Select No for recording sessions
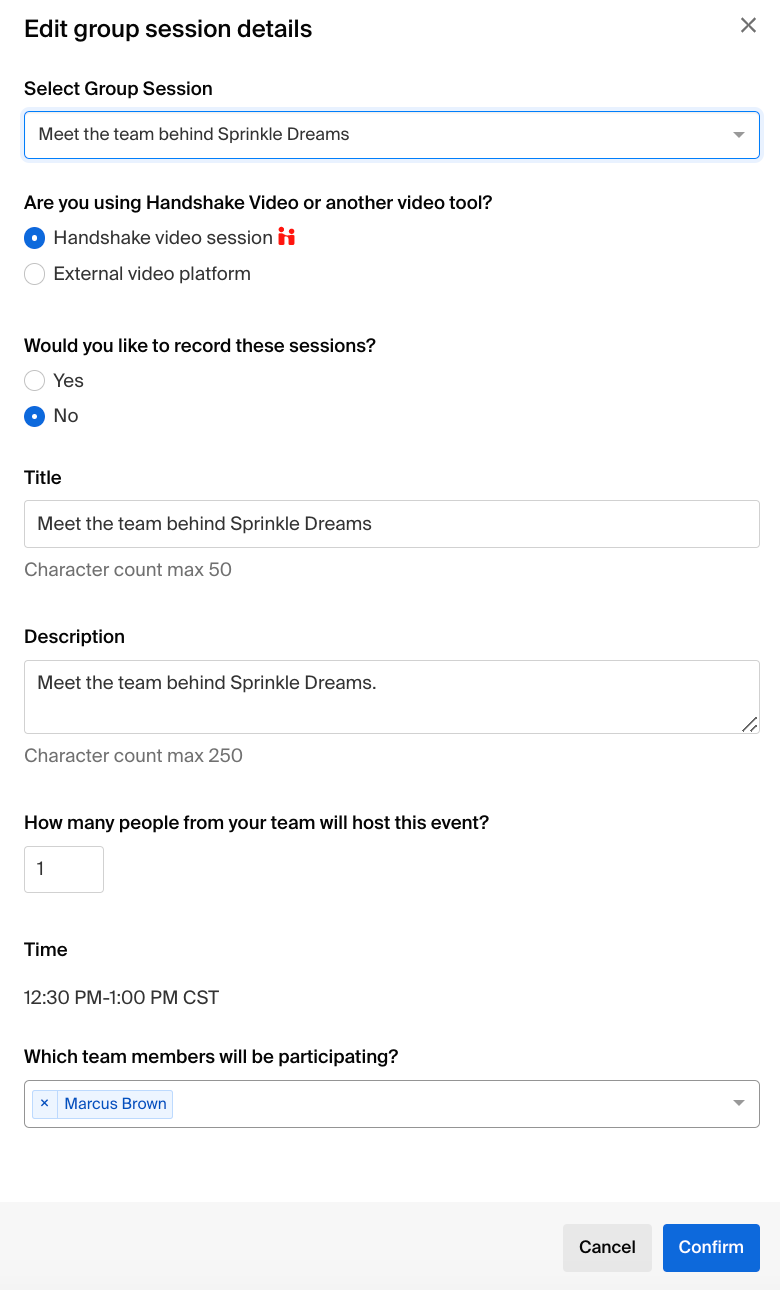The width and height of the screenshot is (780, 1290). point(33,416)
